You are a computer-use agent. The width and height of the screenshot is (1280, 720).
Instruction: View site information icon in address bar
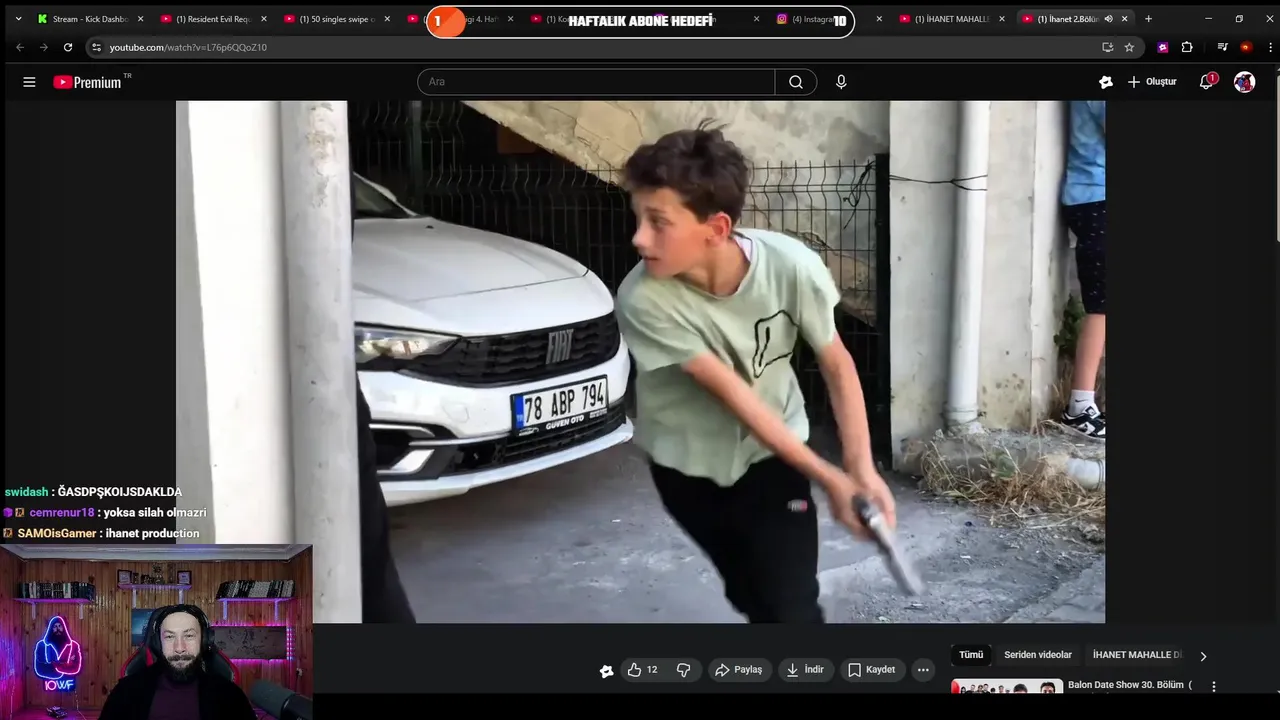[96, 47]
